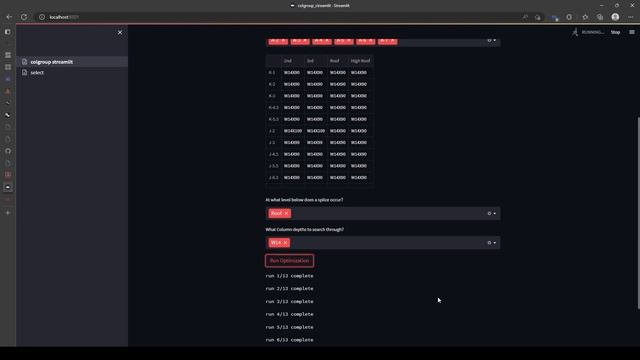Click the 3rd column header in the table
The image size is (640, 360).
[315, 61]
